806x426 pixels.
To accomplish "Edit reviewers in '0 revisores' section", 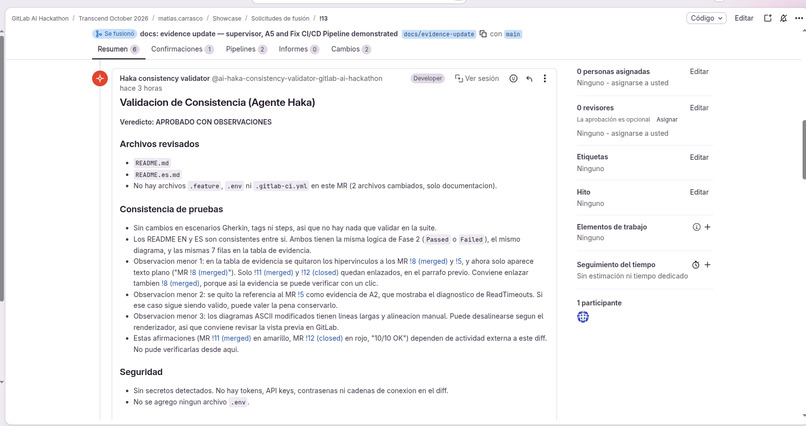I will (x=699, y=108).
